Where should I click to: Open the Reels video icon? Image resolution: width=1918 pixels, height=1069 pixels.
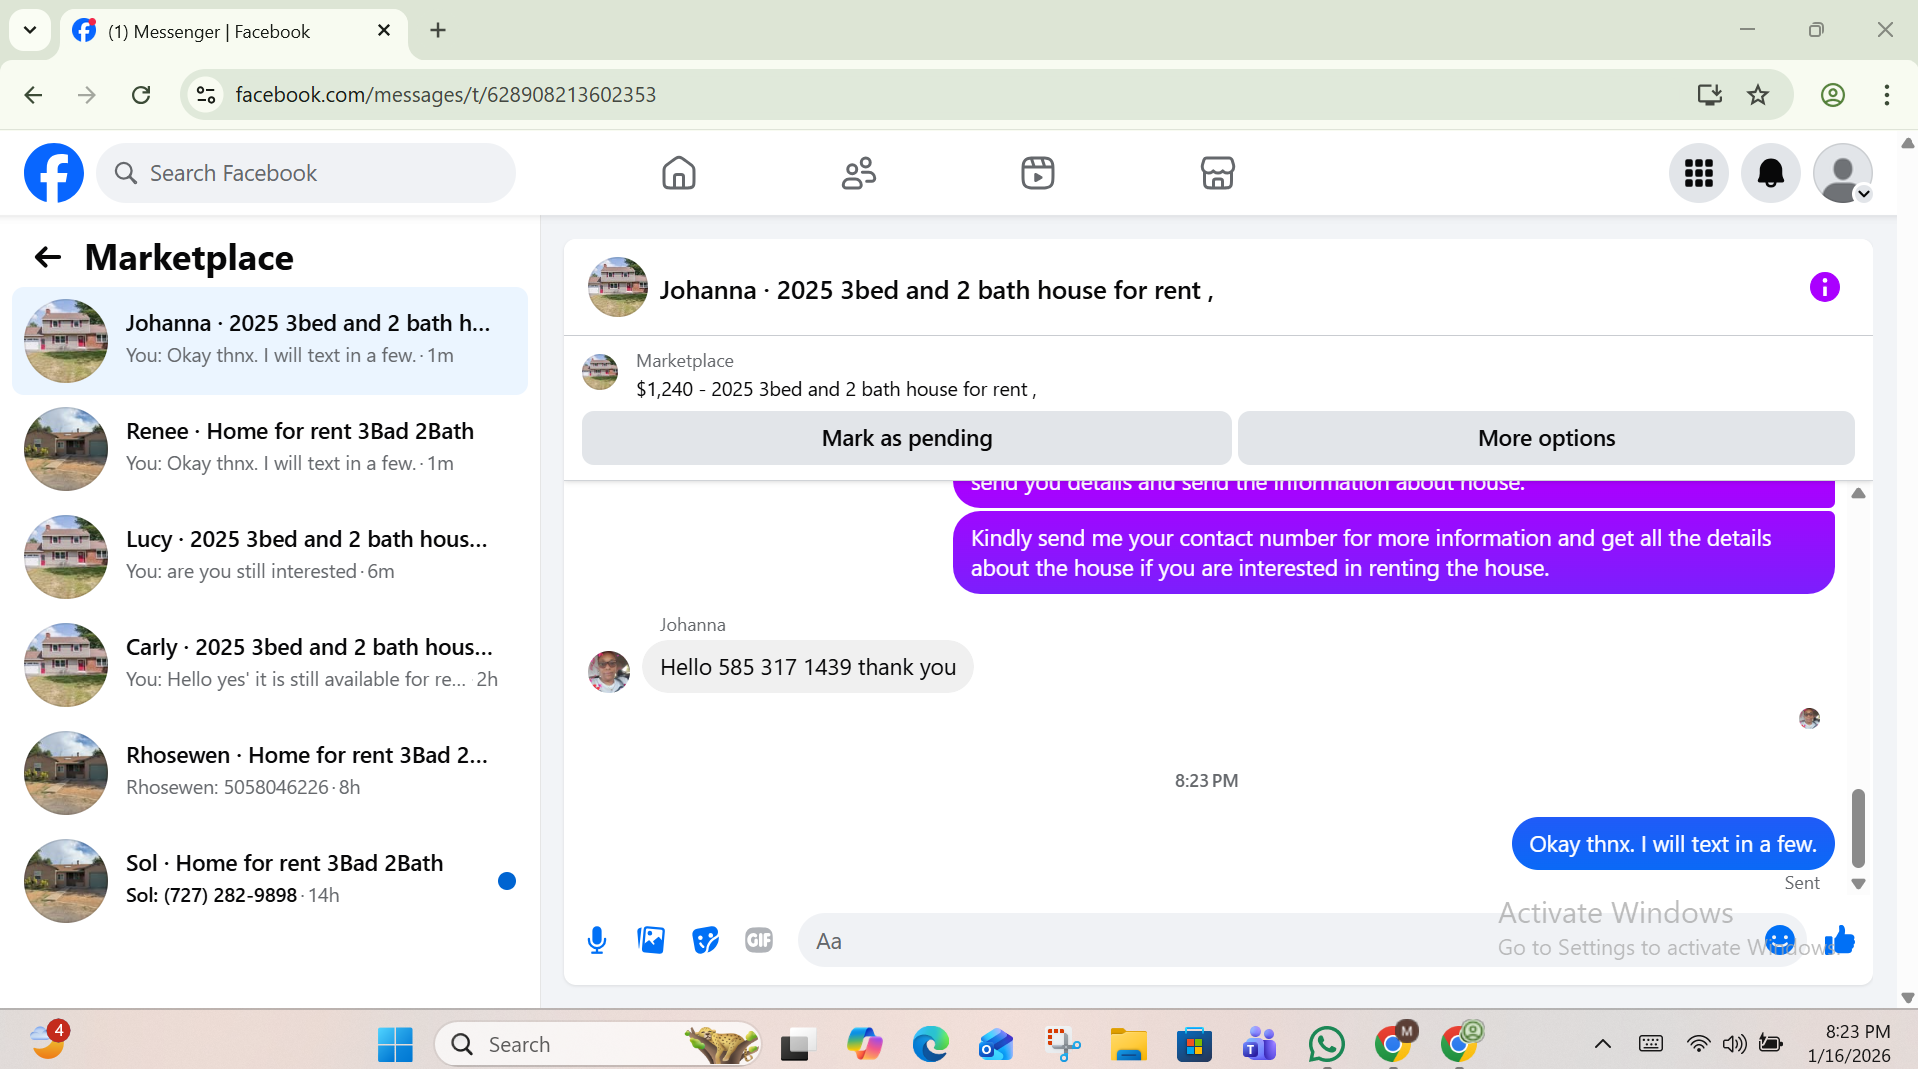[1038, 173]
